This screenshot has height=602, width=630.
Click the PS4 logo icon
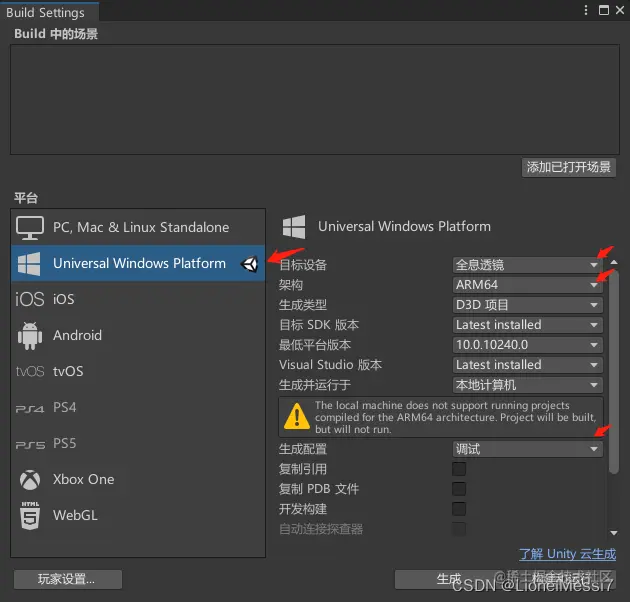[30, 409]
